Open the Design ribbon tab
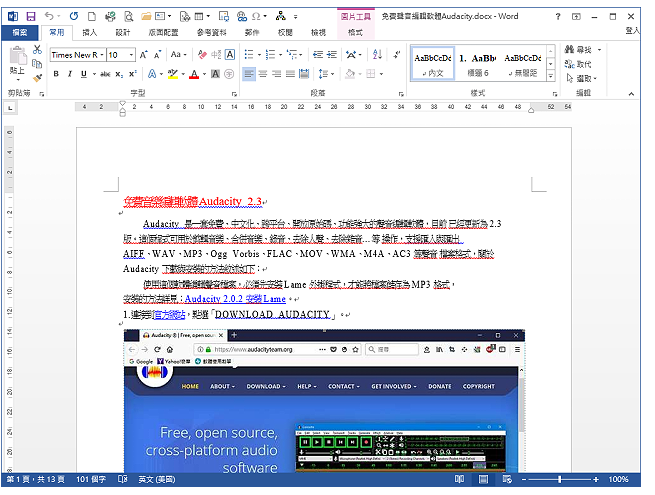The image size is (655, 495). click(123, 33)
